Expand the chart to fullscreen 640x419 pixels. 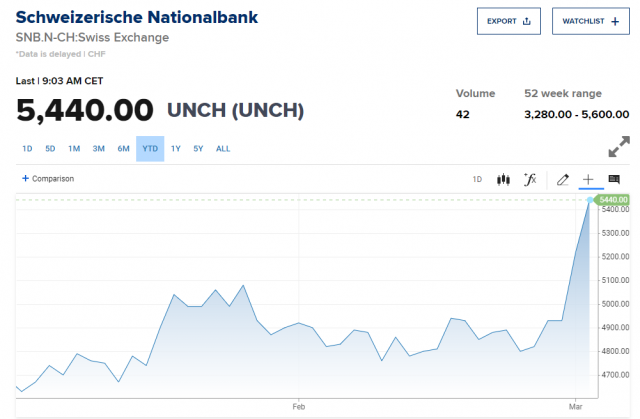(618, 147)
